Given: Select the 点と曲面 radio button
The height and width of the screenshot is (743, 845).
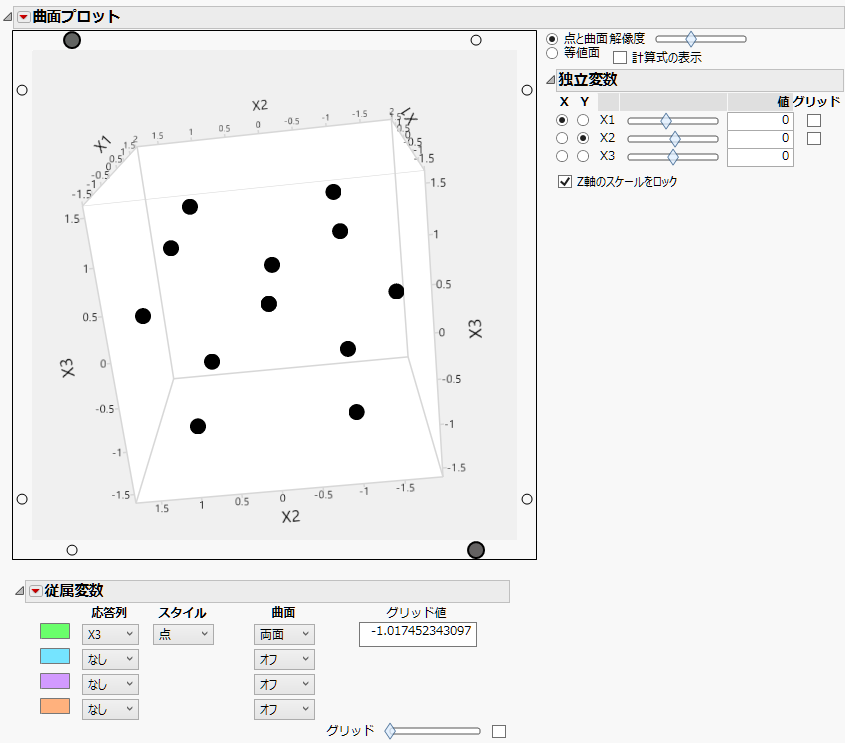Looking at the screenshot, I should [x=552, y=39].
